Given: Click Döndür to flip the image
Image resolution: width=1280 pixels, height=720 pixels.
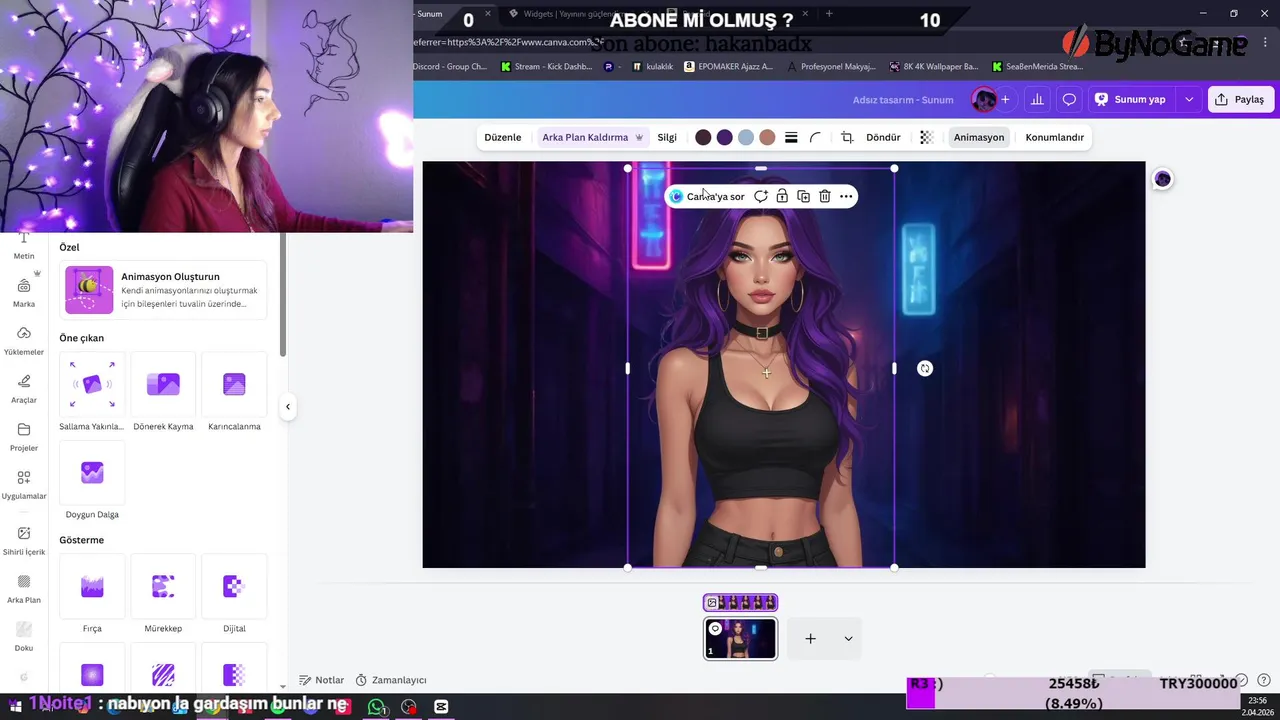Looking at the screenshot, I should (x=883, y=137).
